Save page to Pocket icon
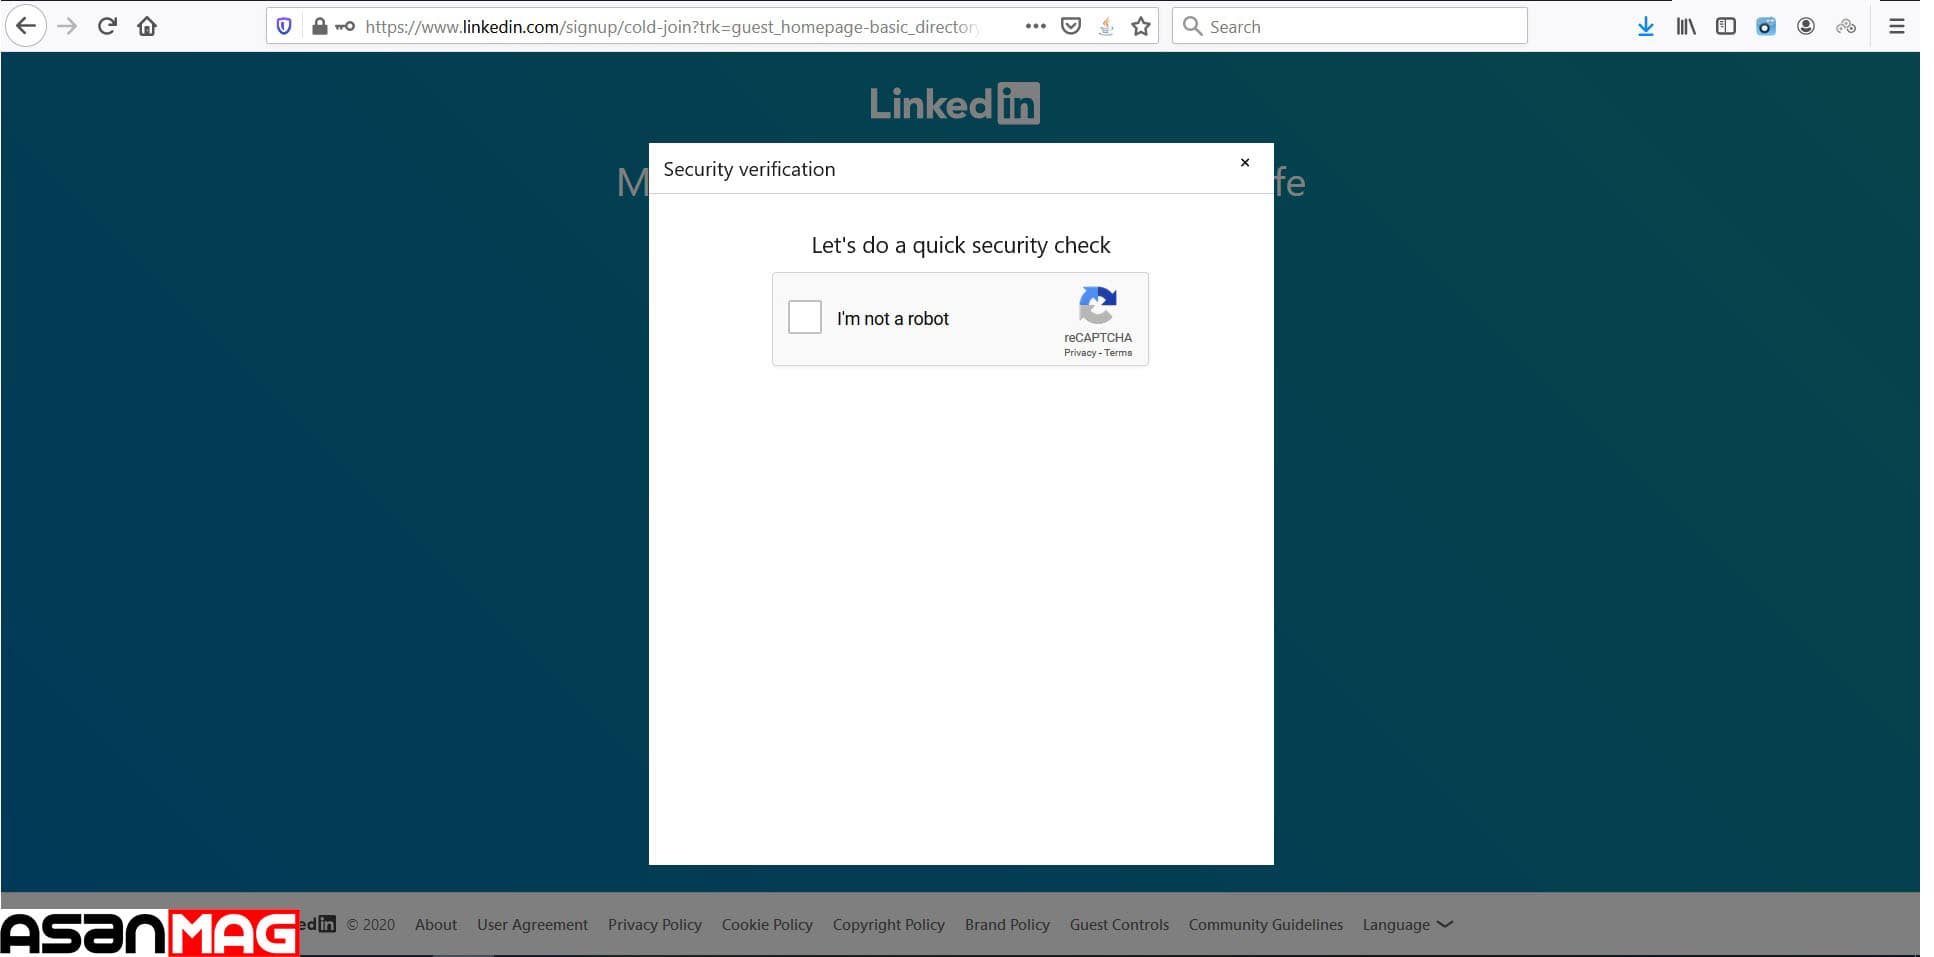Screen dimensions: 1934x957 [1071, 26]
